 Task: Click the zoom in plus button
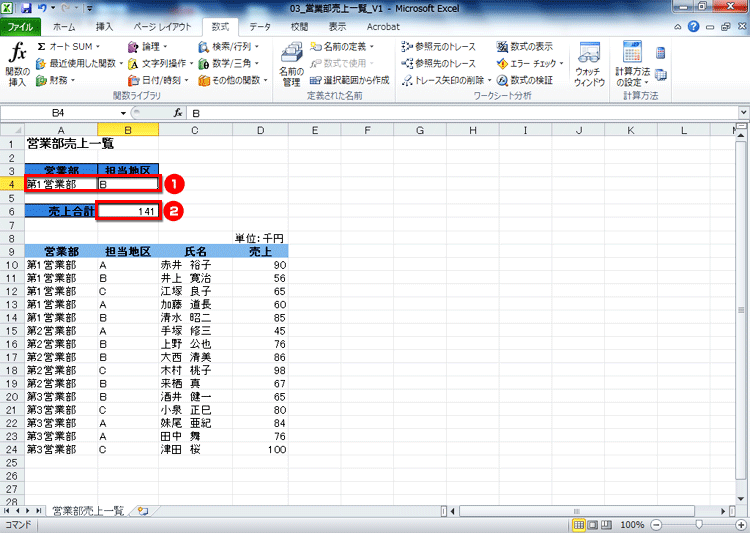(x=740, y=525)
